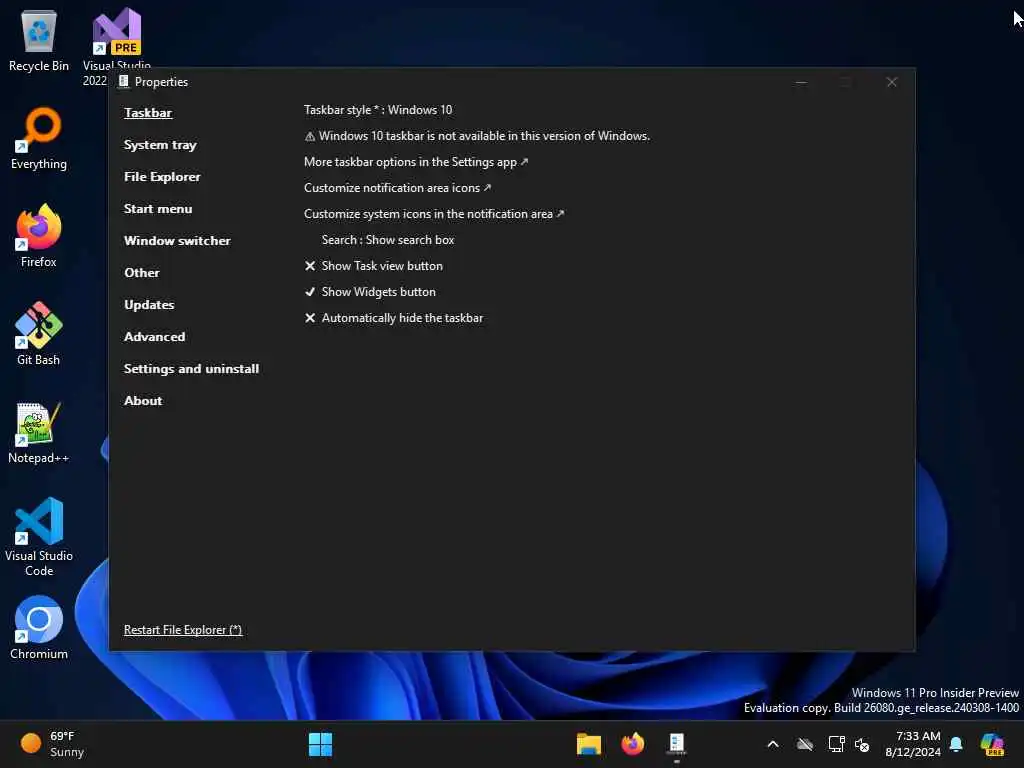Click the Properties app icon on taskbar
The height and width of the screenshot is (768, 1024).
677,744
